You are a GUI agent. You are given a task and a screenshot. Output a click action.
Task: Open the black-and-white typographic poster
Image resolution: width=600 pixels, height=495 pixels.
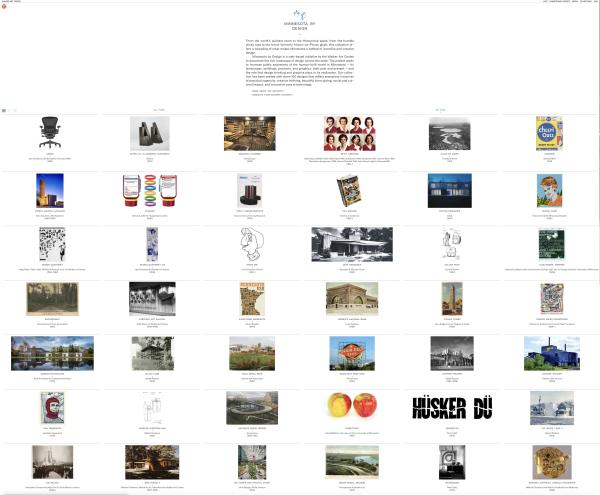coord(52,244)
